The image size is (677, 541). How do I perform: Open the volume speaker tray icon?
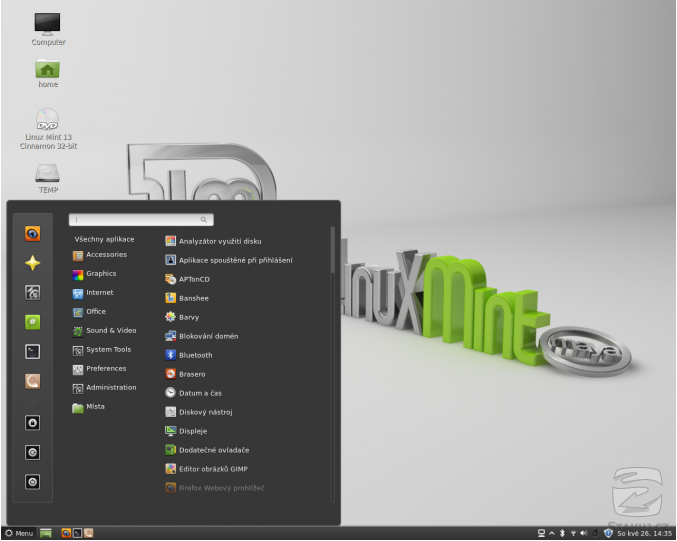click(x=584, y=534)
